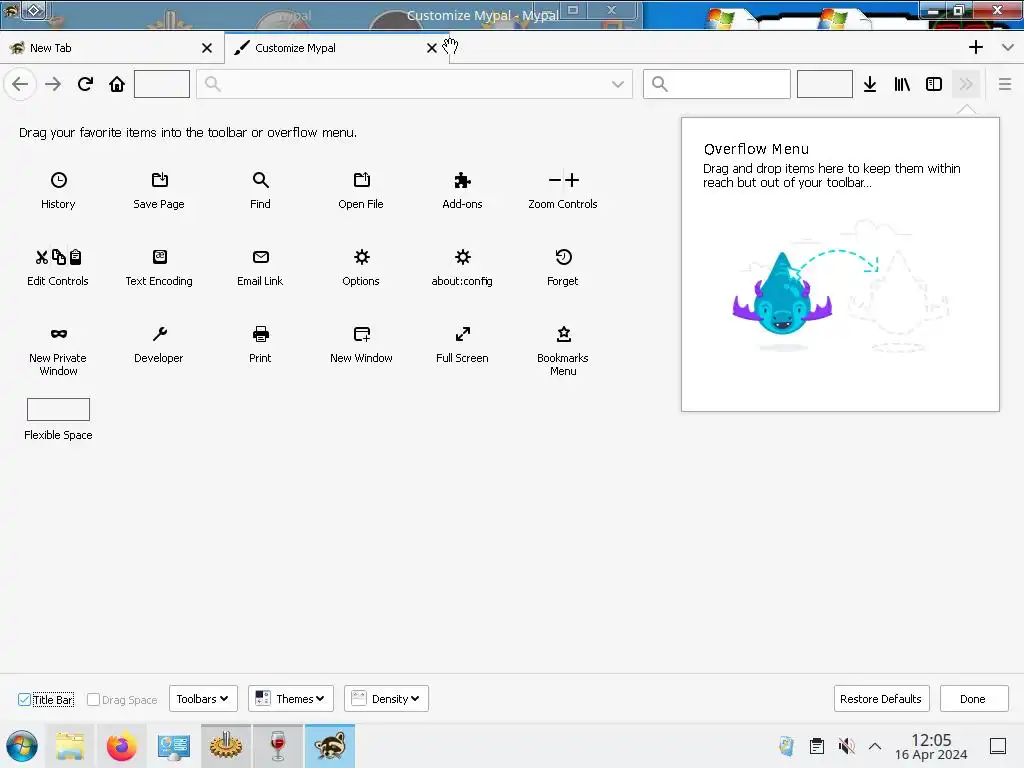The image size is (1024, 768).
Task: Close the Customize Mypal tab
Action: click(432, 48)
